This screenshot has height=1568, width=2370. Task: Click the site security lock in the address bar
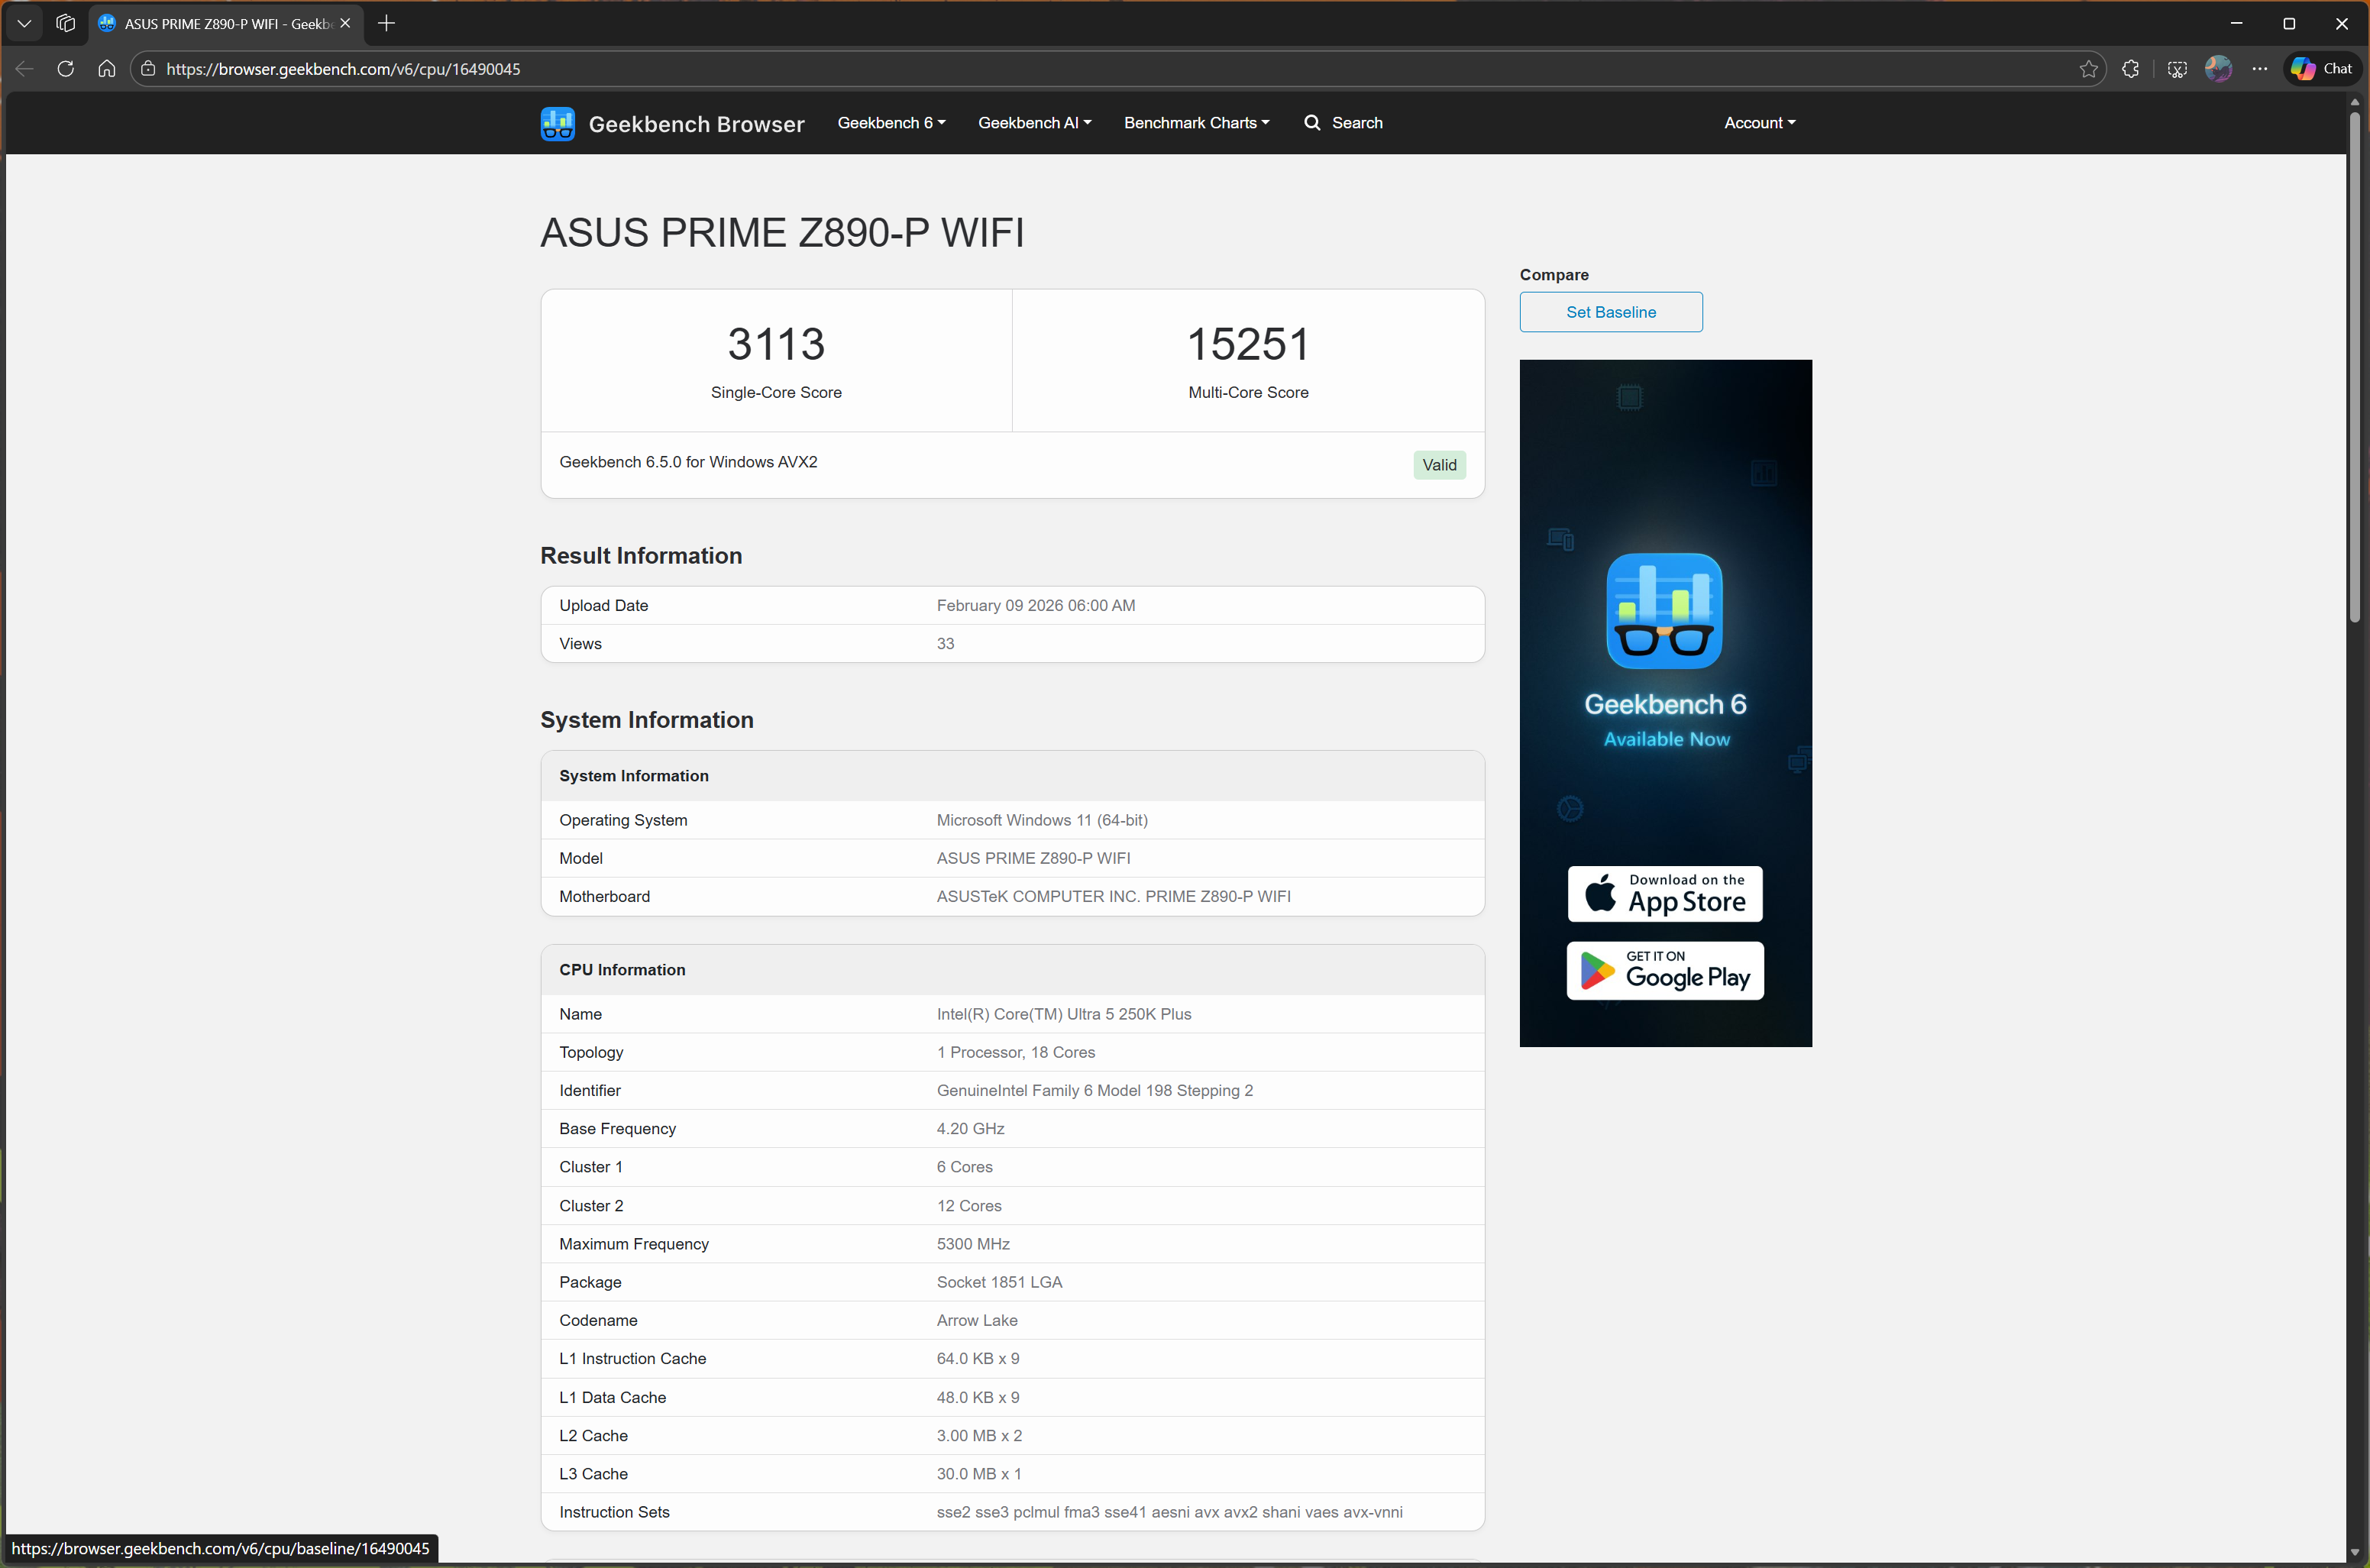[148, 68]
